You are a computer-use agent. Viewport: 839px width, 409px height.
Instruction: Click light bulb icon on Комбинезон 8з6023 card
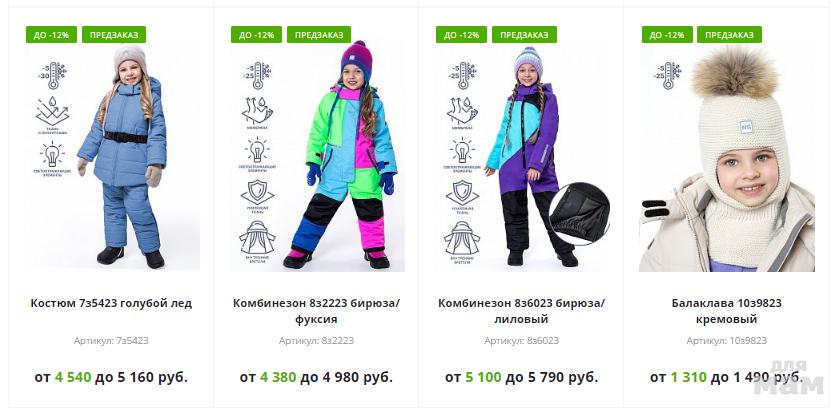[x=462, y=150]
